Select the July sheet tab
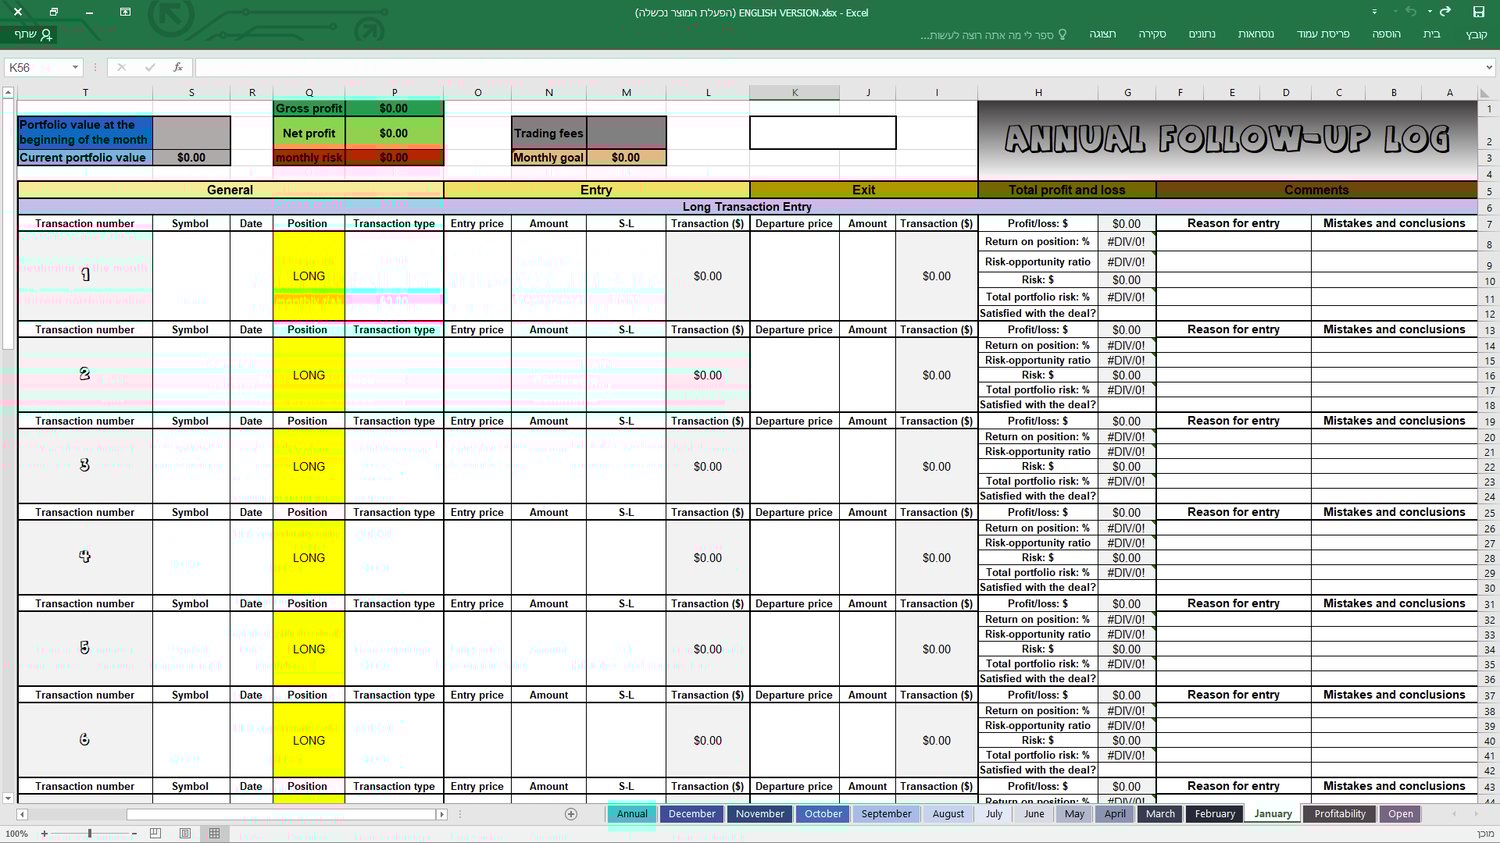1500x843 pixels. point(994,814)
